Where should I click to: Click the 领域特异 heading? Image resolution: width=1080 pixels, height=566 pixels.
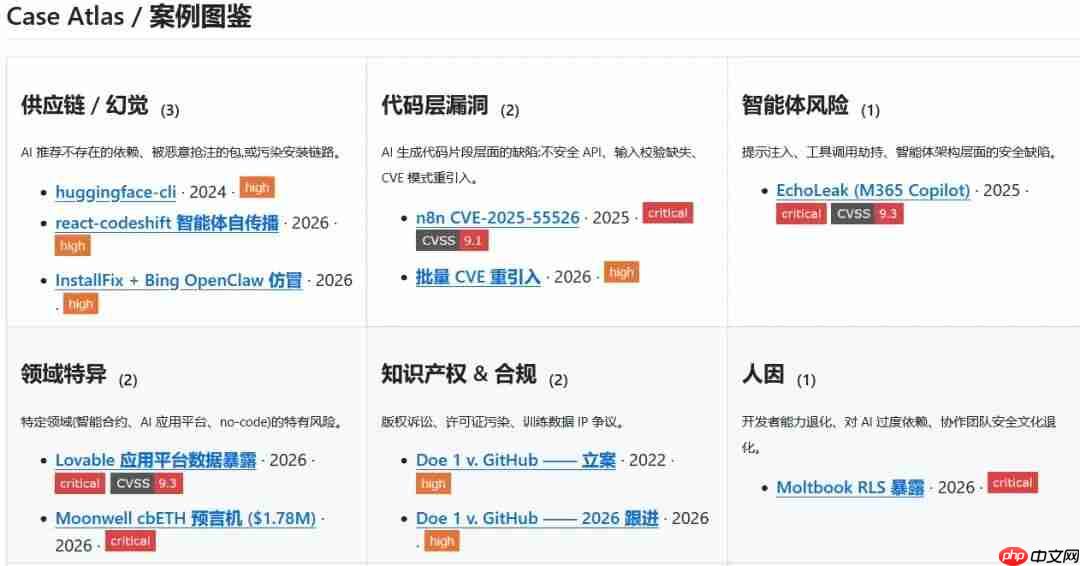coord(63,374)
